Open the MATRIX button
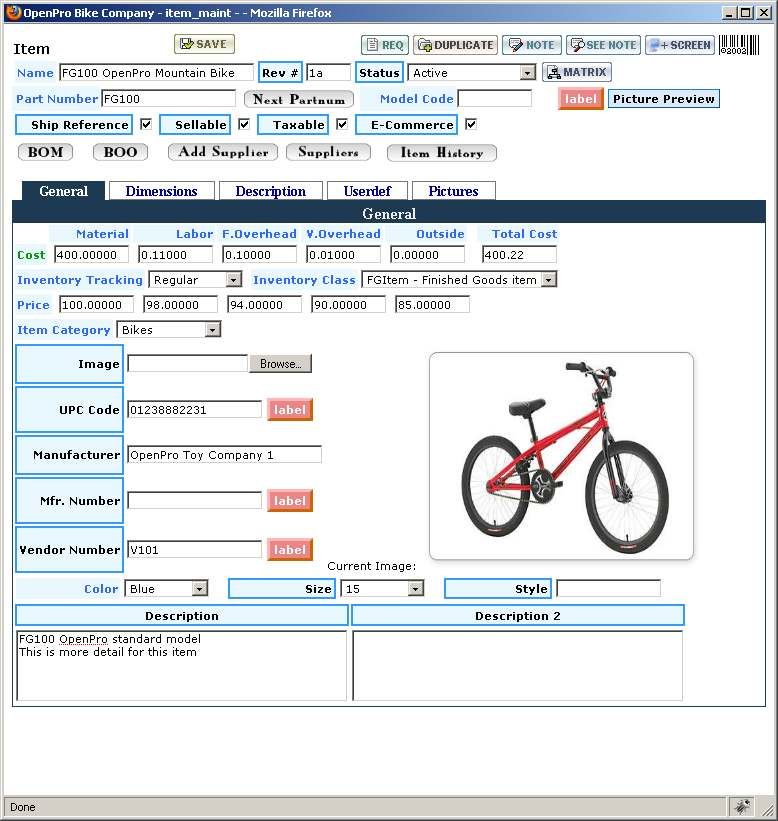778x821 pixels. tap(576, 72)
